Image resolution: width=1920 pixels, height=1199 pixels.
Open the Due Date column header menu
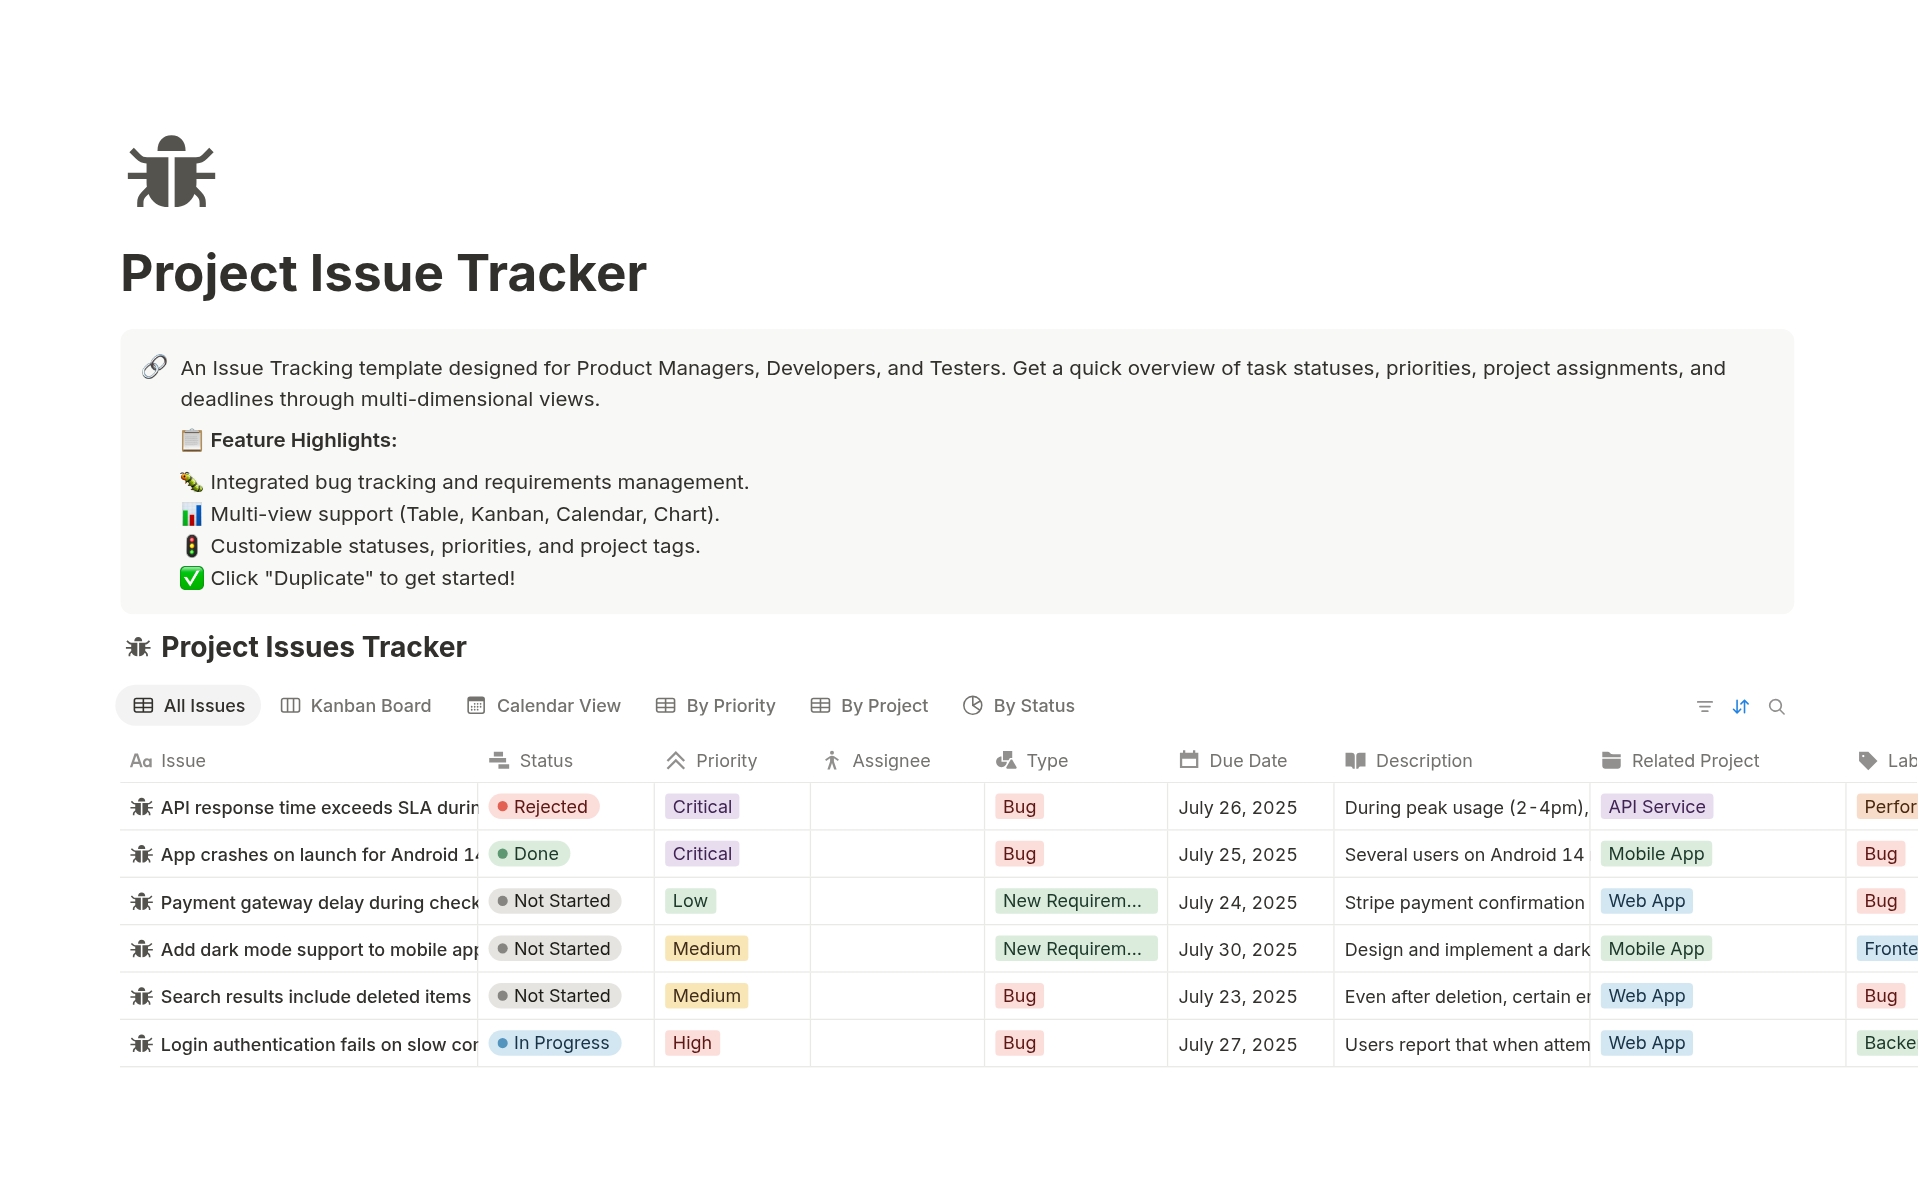click(1247, 761)
